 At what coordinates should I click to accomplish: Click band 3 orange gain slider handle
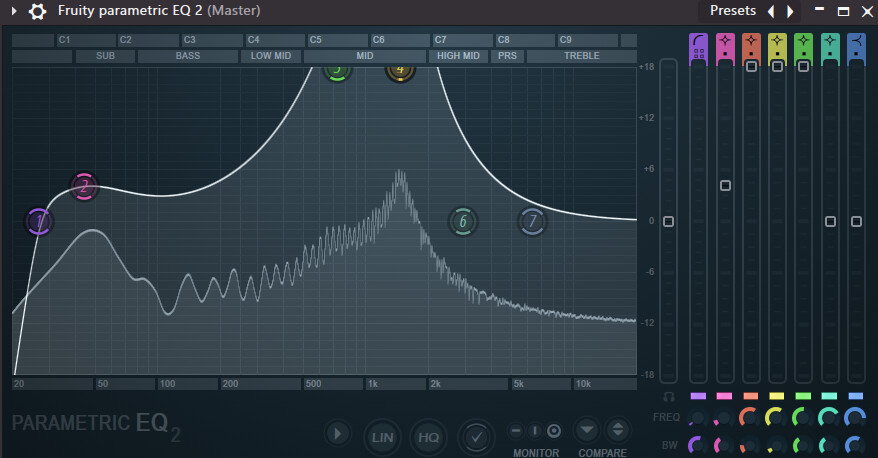(x=751, y=67)
